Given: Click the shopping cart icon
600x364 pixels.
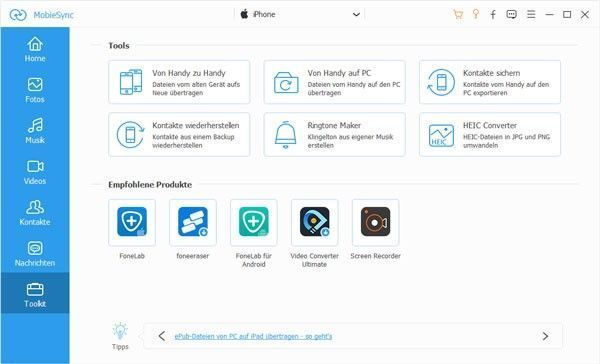Looking at the screenshot, I should [x=458, y=15].
